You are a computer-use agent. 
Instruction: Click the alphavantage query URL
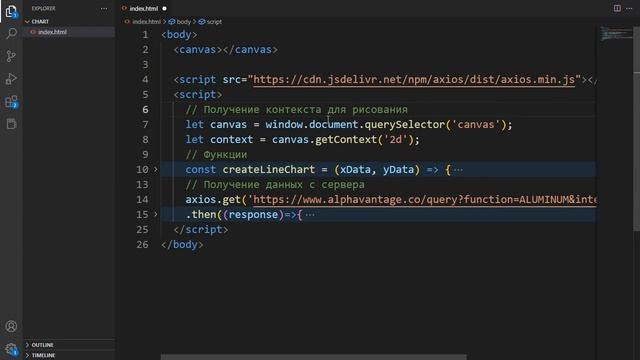pyautogui.click(x=425, y=199)
